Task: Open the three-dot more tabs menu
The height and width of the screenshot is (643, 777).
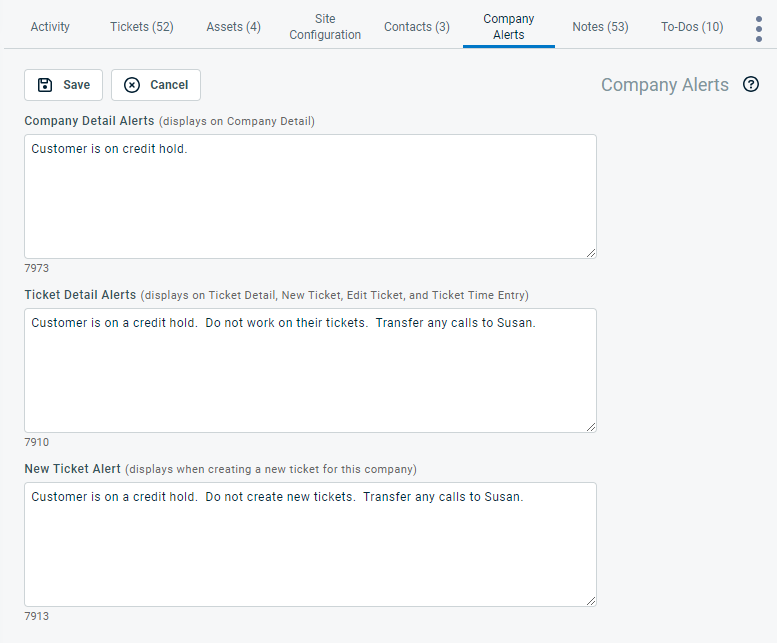Action: [759, 29]
